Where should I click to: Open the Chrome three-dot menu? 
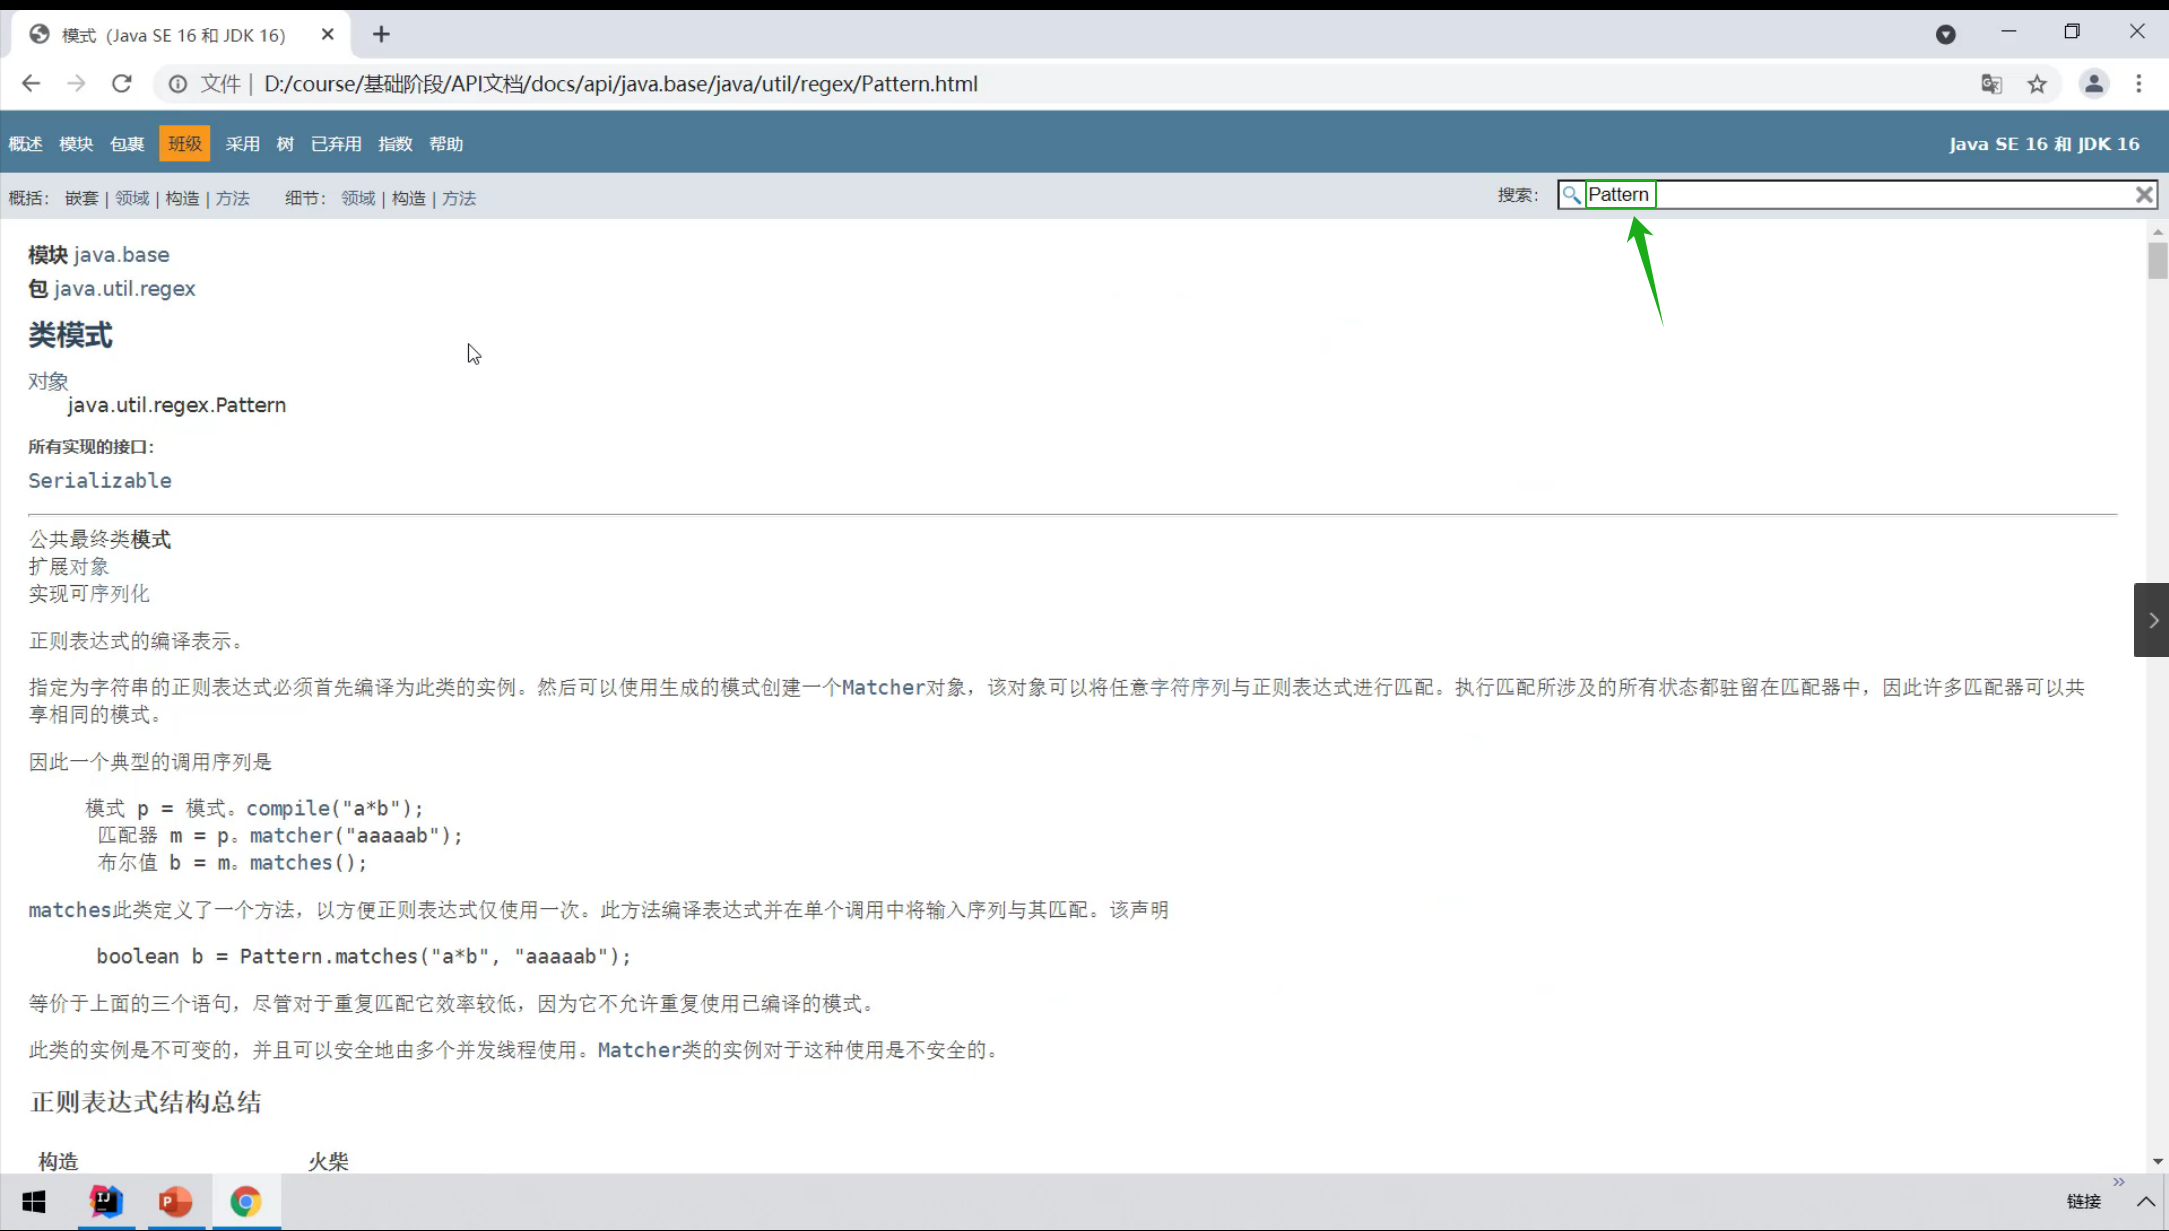[2139, 84]
